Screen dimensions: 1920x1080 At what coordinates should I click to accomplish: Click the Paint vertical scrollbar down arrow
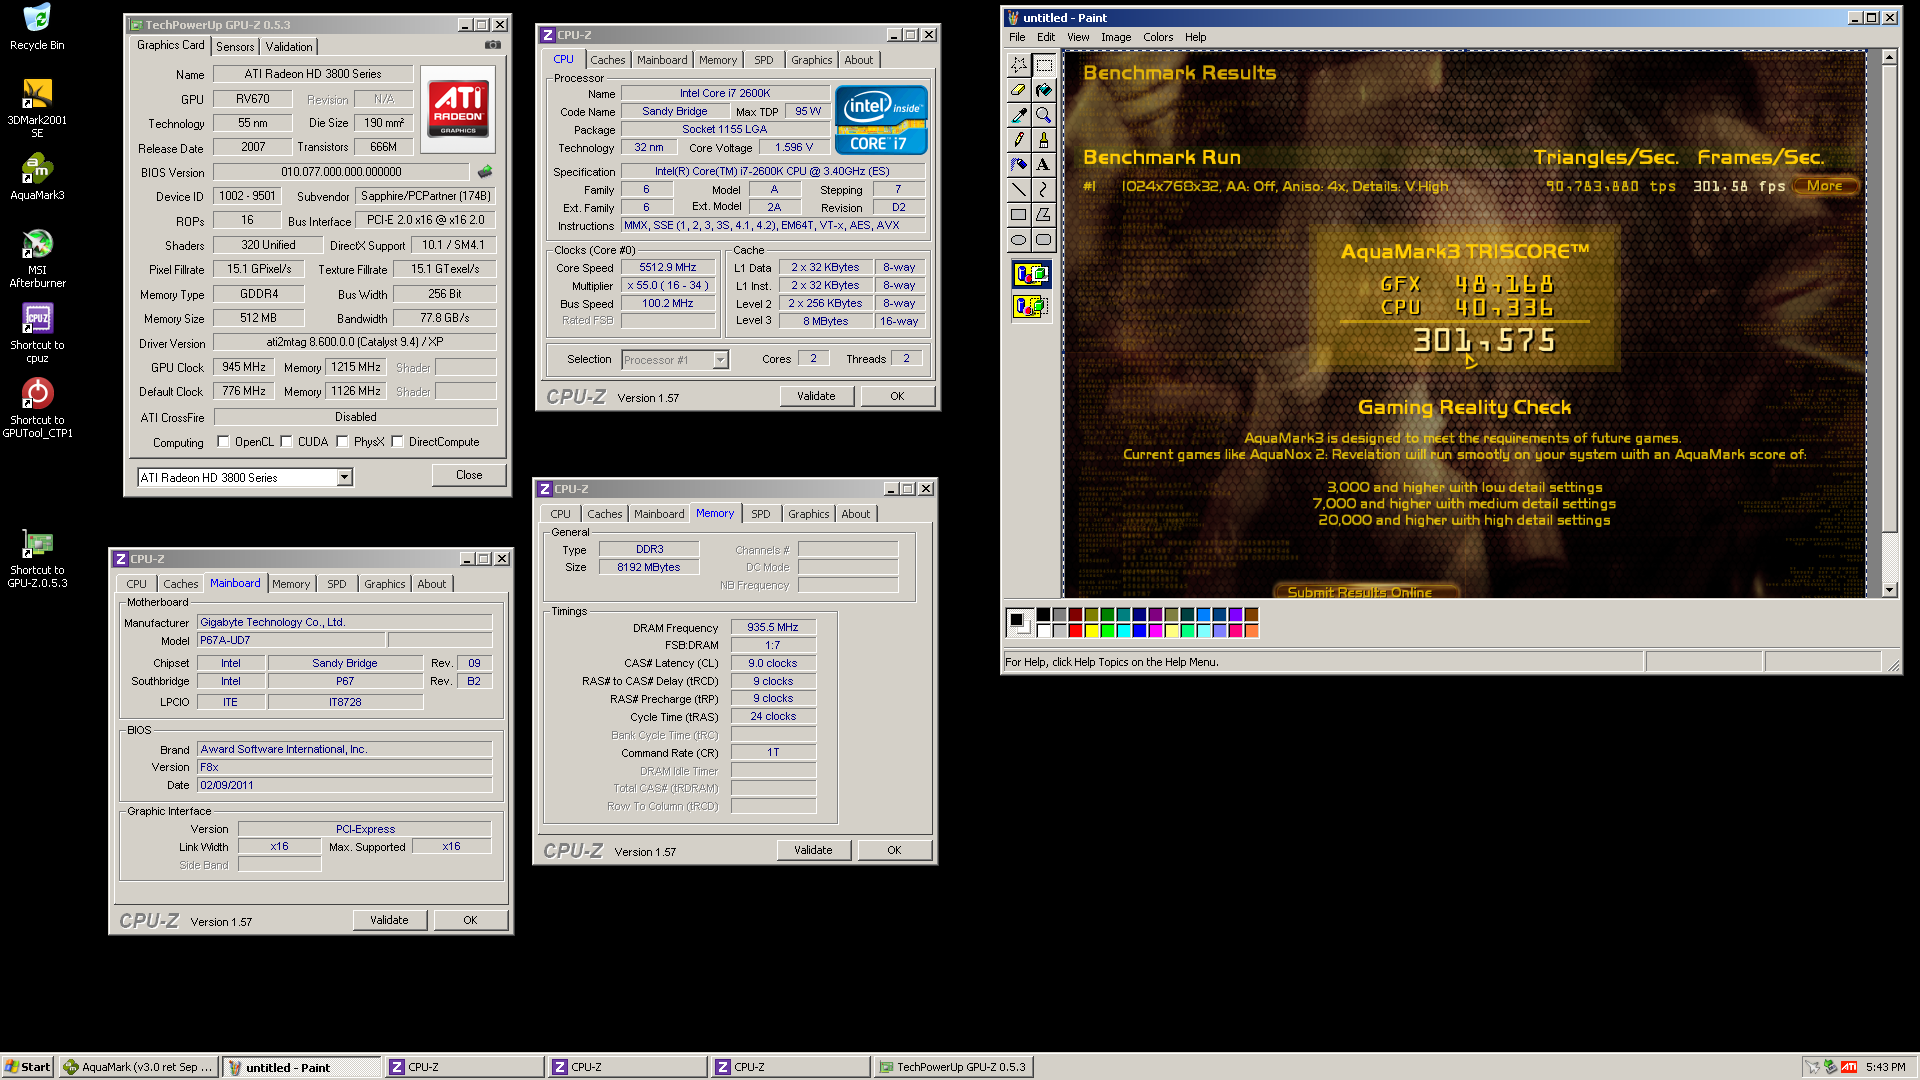[1889, 590]
